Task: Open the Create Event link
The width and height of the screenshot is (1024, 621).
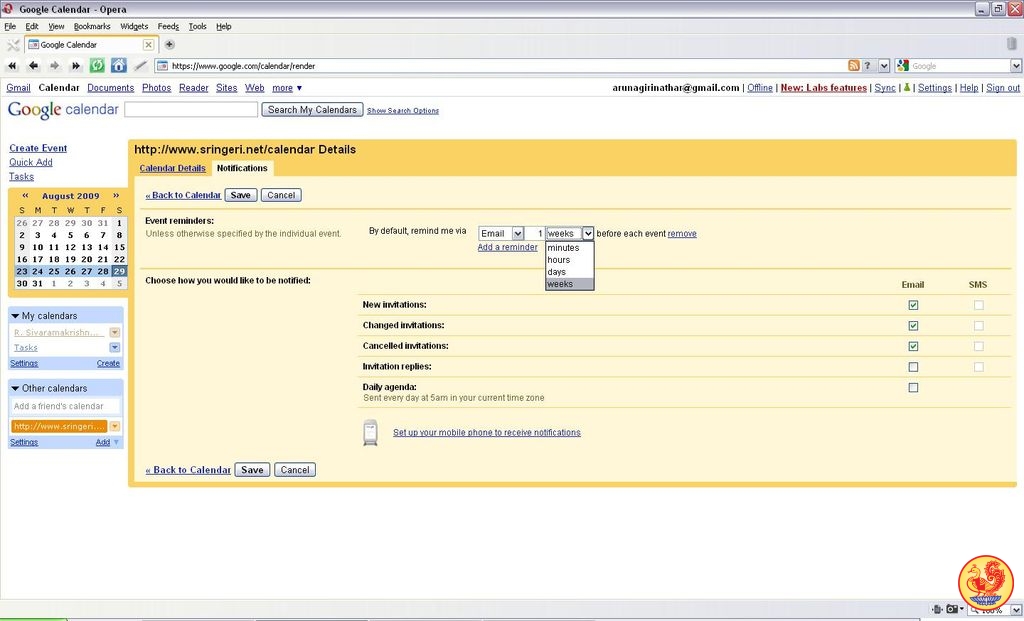Action: click(x=38, y=148)
